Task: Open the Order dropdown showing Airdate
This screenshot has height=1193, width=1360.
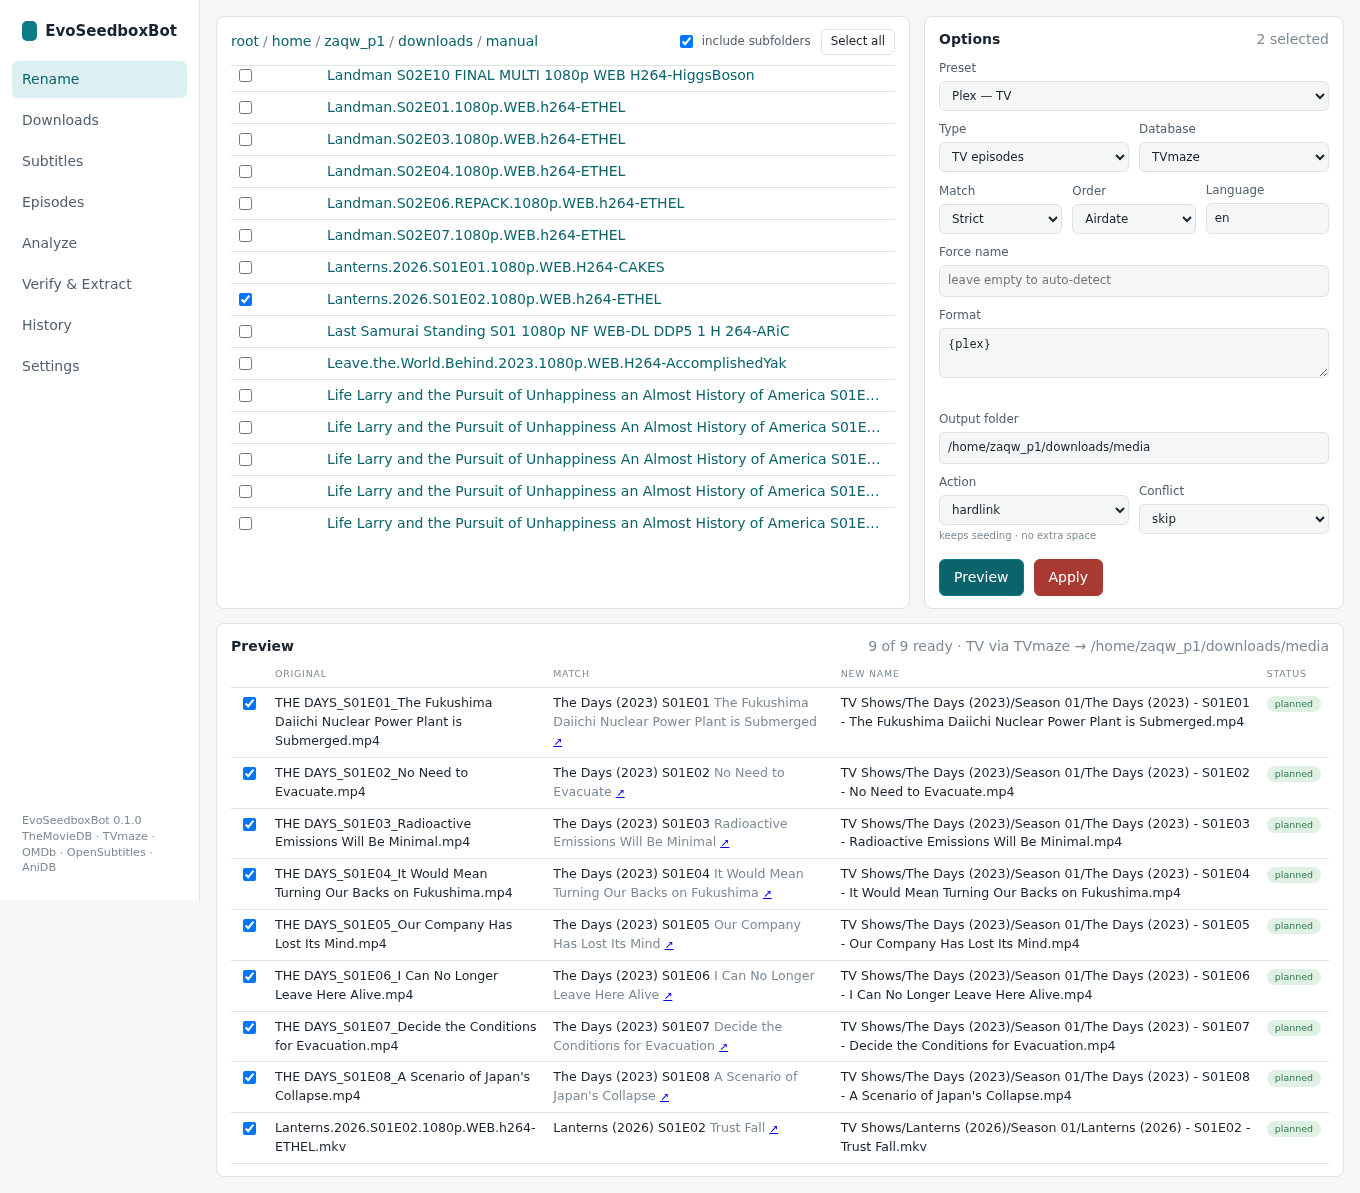Action: click(1133, 219)
